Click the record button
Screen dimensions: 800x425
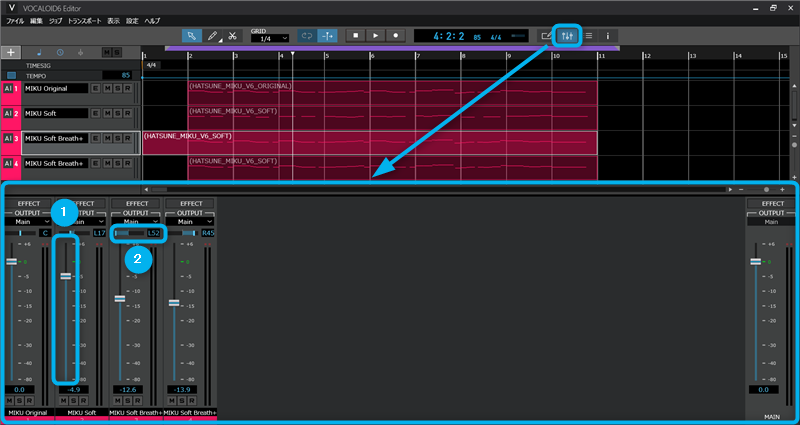coord(395,36)
